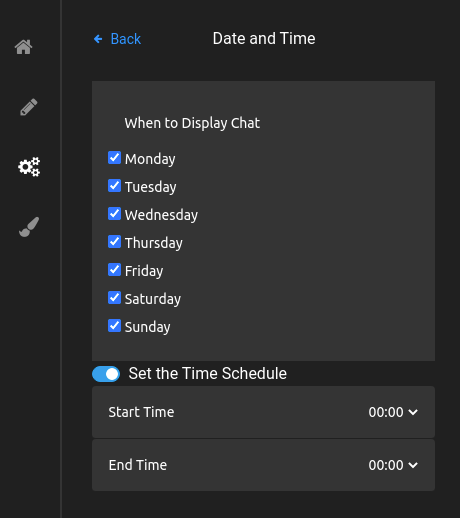Screen dimensions: 460x518
Task: Uncheck the Tuesday checkbox
Action: [x=114, y=186]
